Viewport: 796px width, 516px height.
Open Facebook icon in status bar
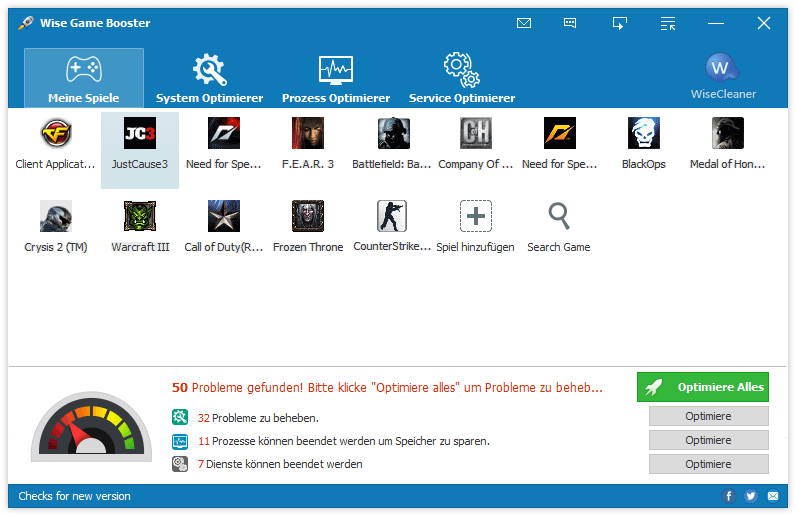[x=729, y=496]
